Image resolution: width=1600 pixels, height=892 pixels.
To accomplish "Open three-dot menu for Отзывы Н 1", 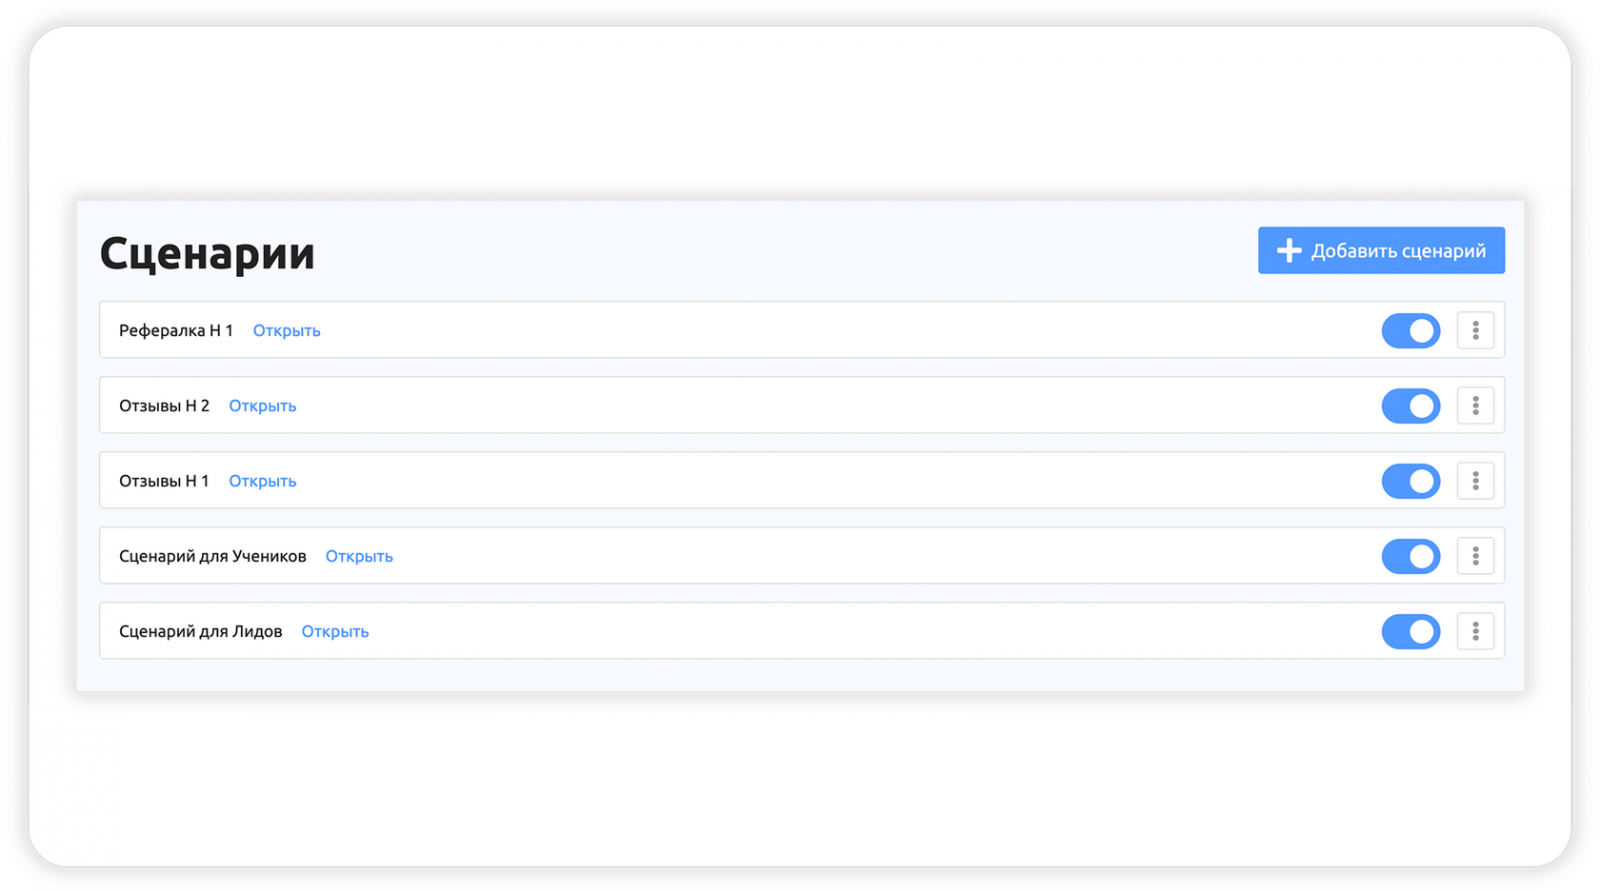I will (1475, 481).
